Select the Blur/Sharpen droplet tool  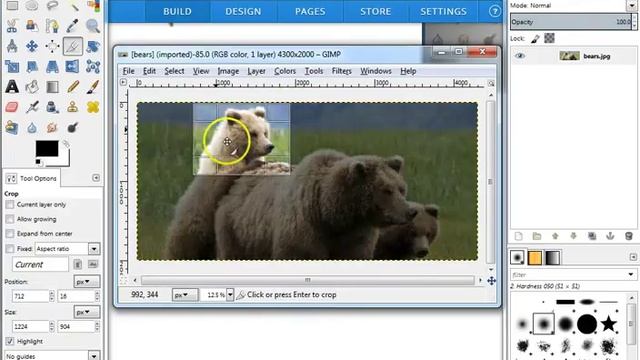(32, 127)
